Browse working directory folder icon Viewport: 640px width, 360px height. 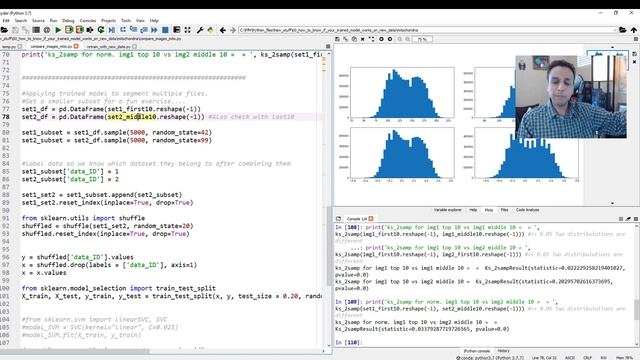pos(622,30)
